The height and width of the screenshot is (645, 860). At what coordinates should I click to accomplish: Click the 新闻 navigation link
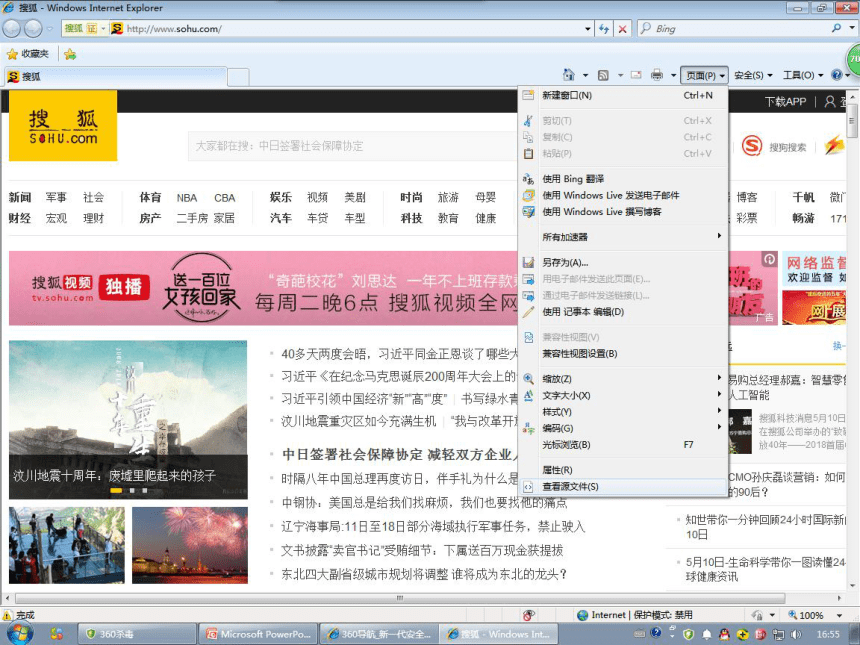(x=20, y=197)
